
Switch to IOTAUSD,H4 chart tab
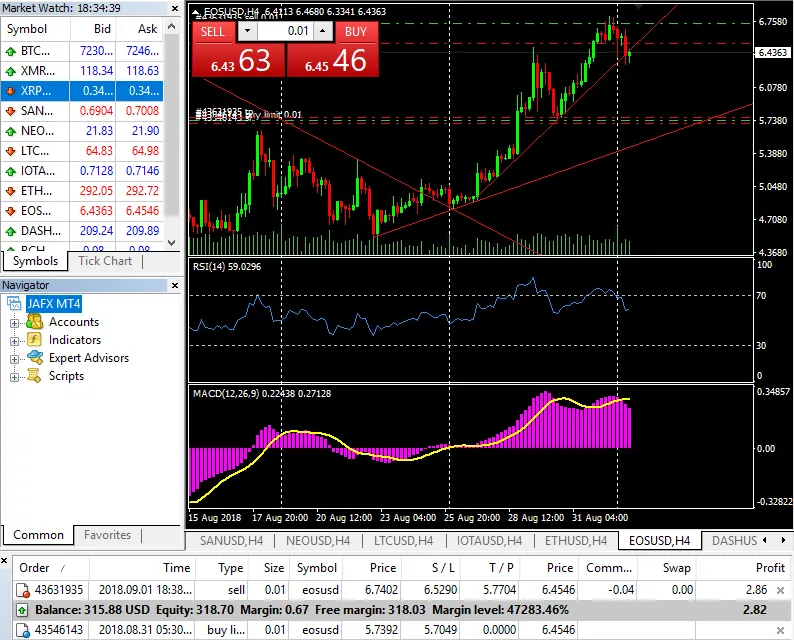(489, 541)
